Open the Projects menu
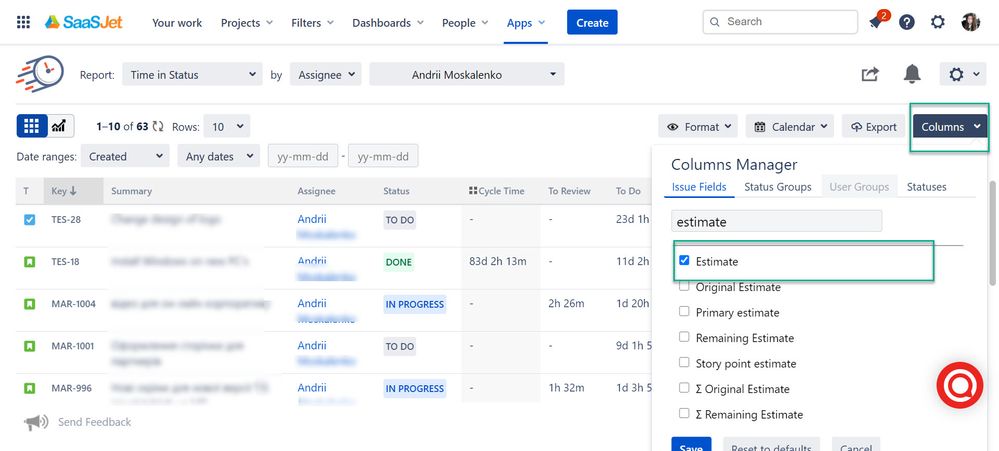999x451 pixels. tap(247, 23)
